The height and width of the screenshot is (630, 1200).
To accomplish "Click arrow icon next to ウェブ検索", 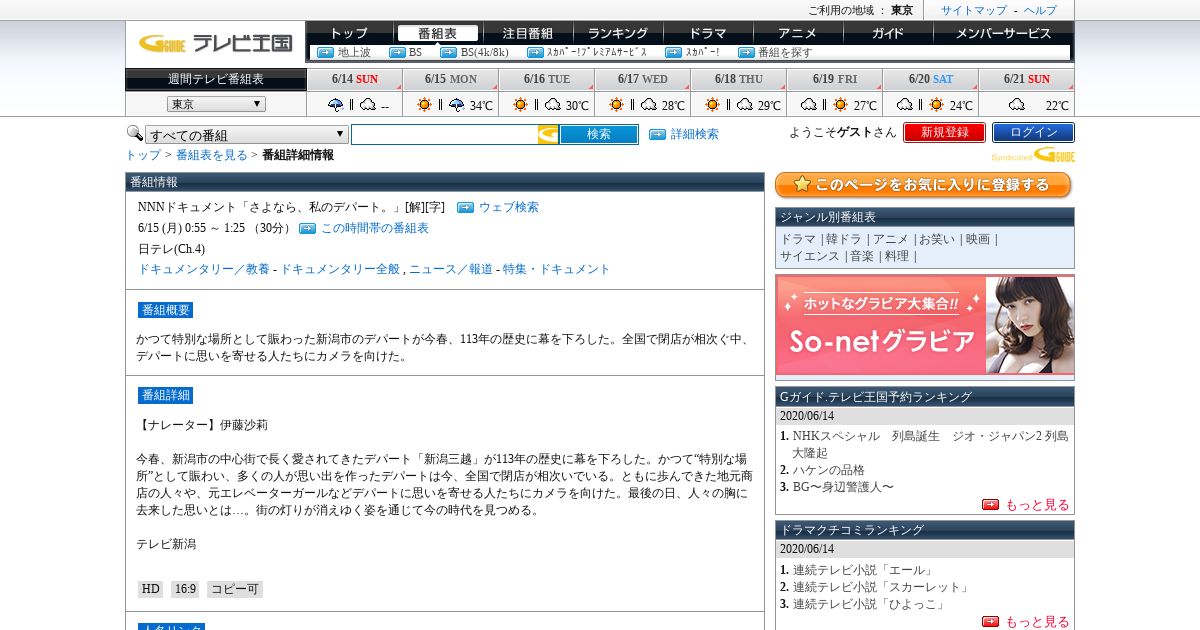I will (465, 207).
